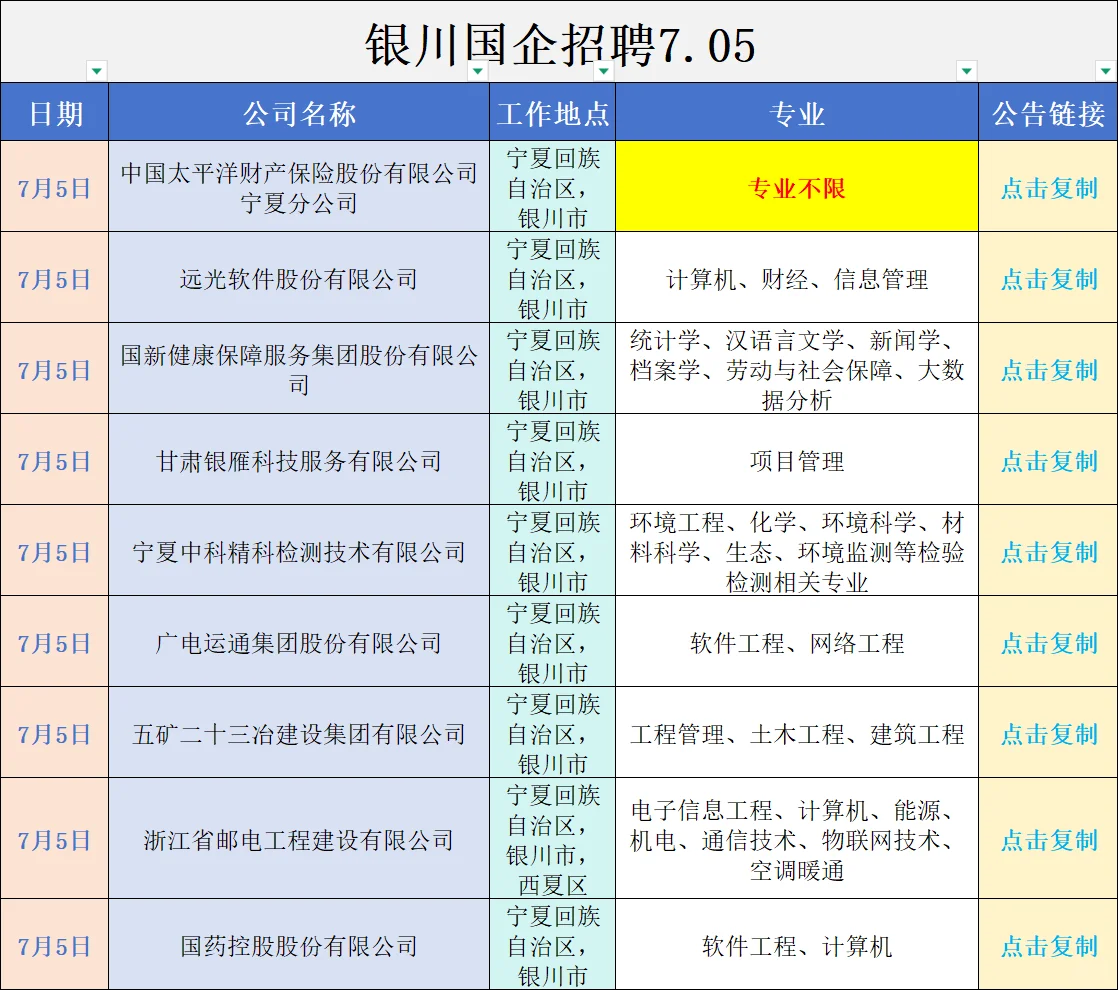Image resolution: width=1118 pixels, height=990 pixels.
Task: Open the filter dropdown above 公司名称 column
Action: pos(478,71)
